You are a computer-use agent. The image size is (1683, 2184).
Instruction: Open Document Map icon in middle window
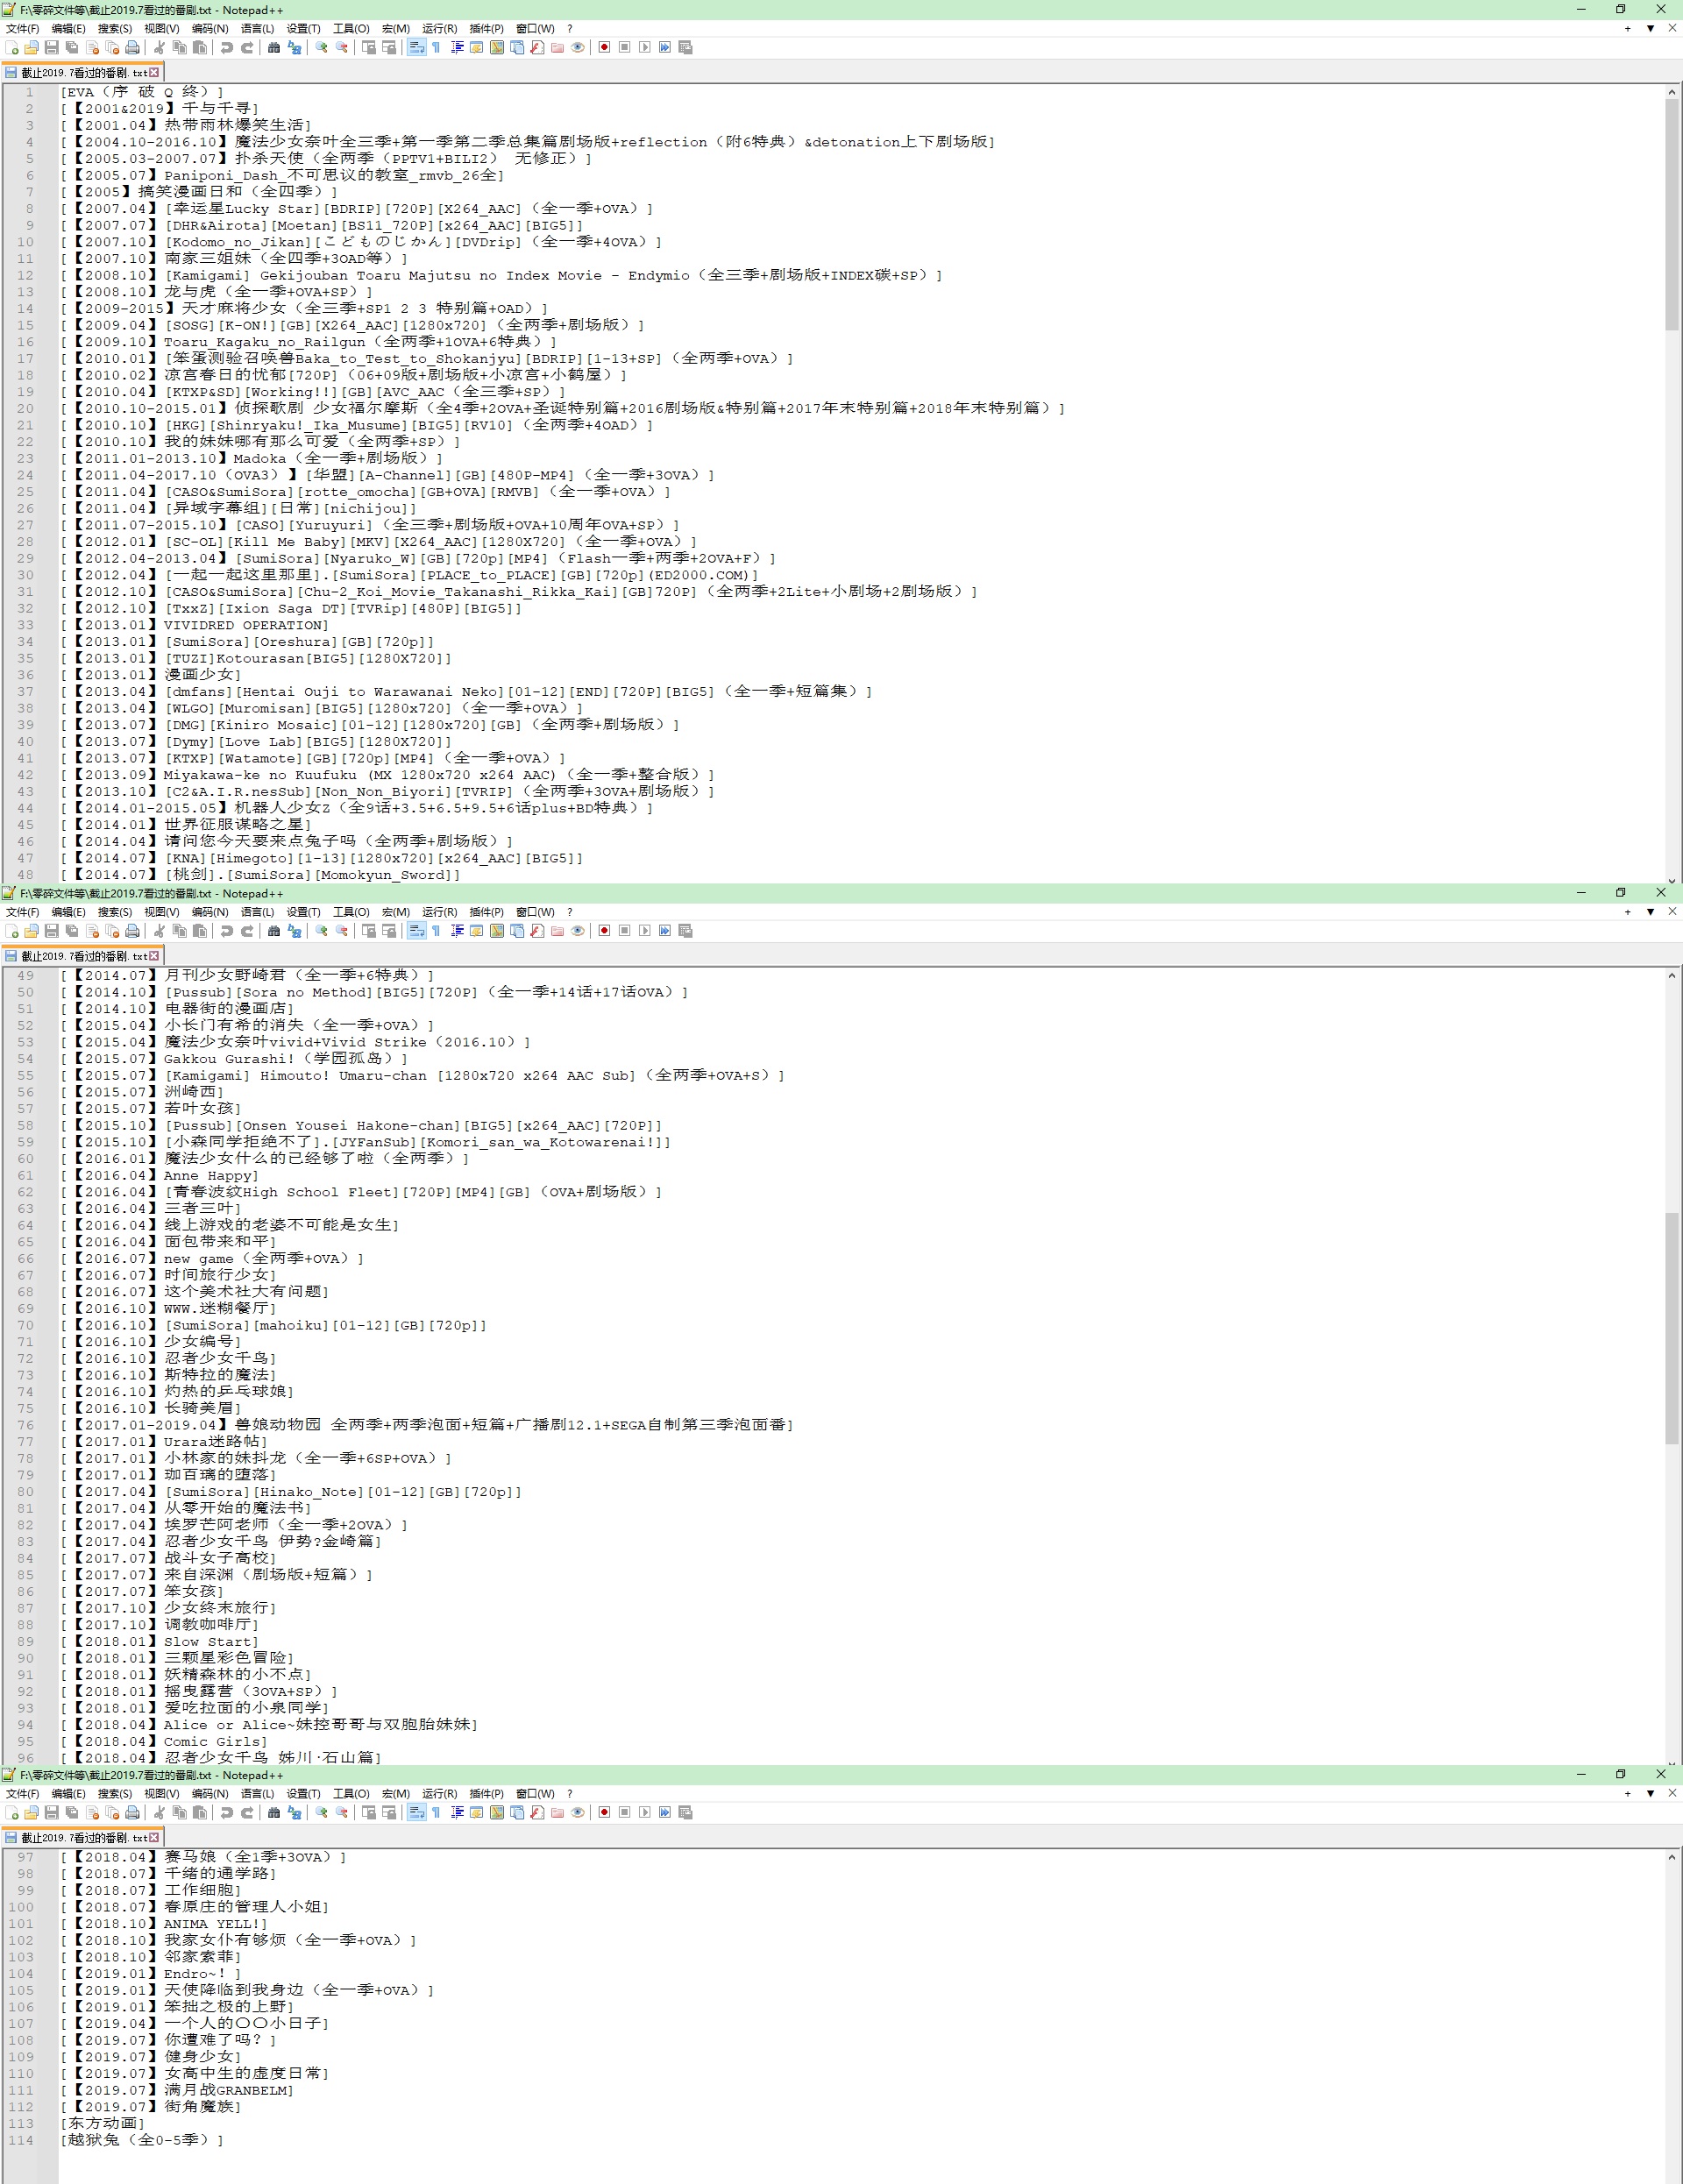(x=497, y=930)
